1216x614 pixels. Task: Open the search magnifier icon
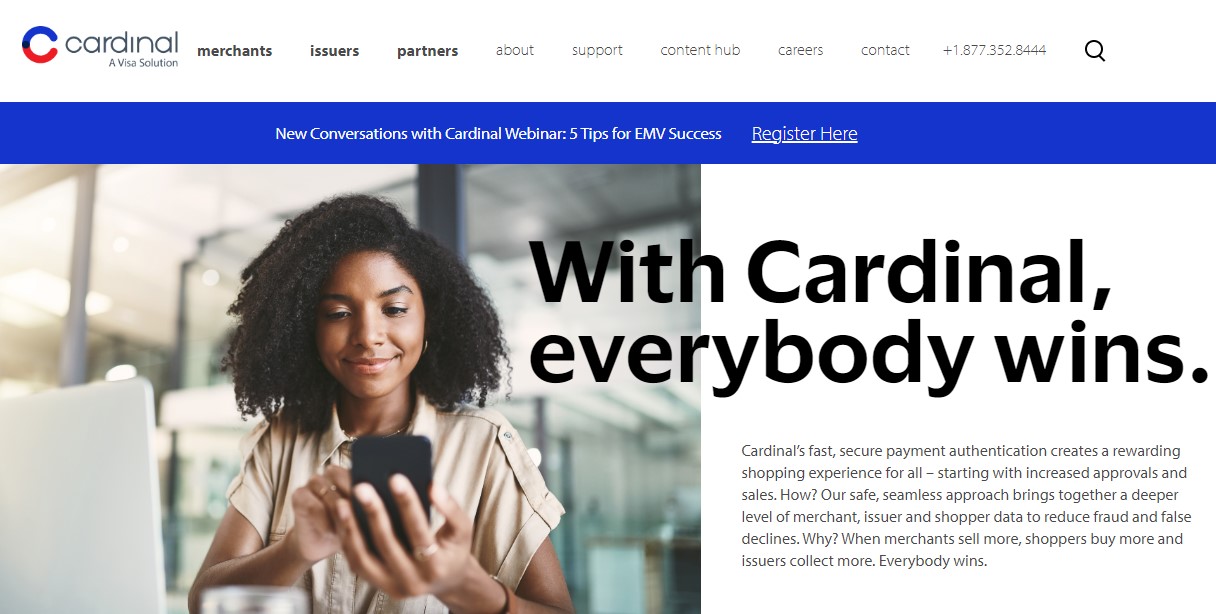[1095, 51]
